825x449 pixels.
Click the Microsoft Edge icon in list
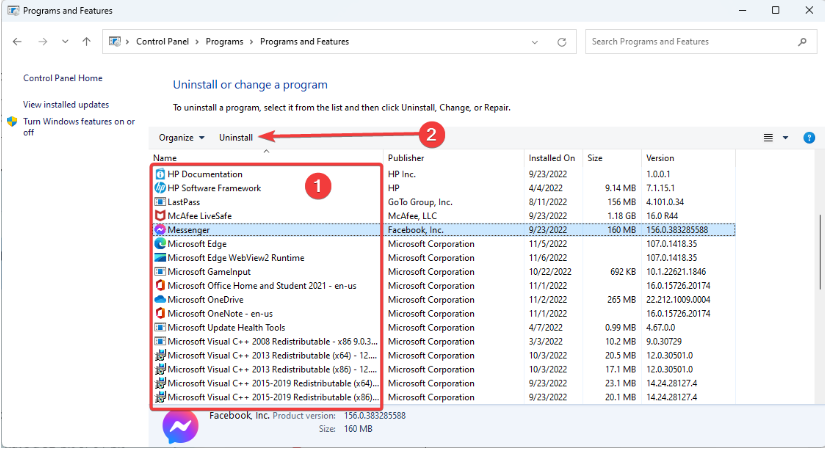pyautogui.click(x=160, y=243)
